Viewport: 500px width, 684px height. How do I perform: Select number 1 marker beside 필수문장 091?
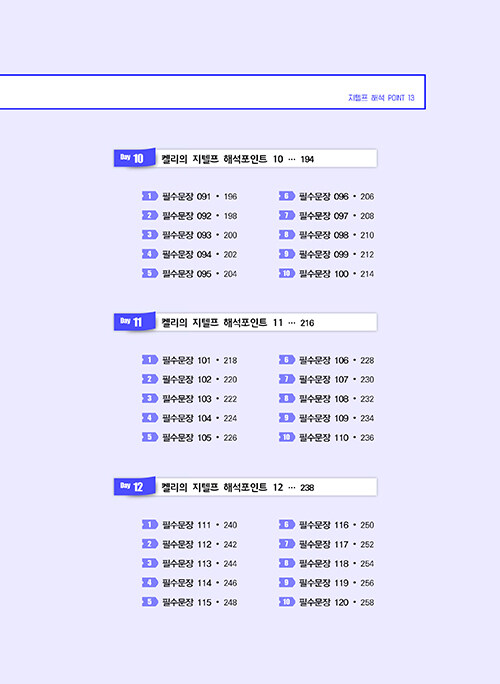(150, 196)
